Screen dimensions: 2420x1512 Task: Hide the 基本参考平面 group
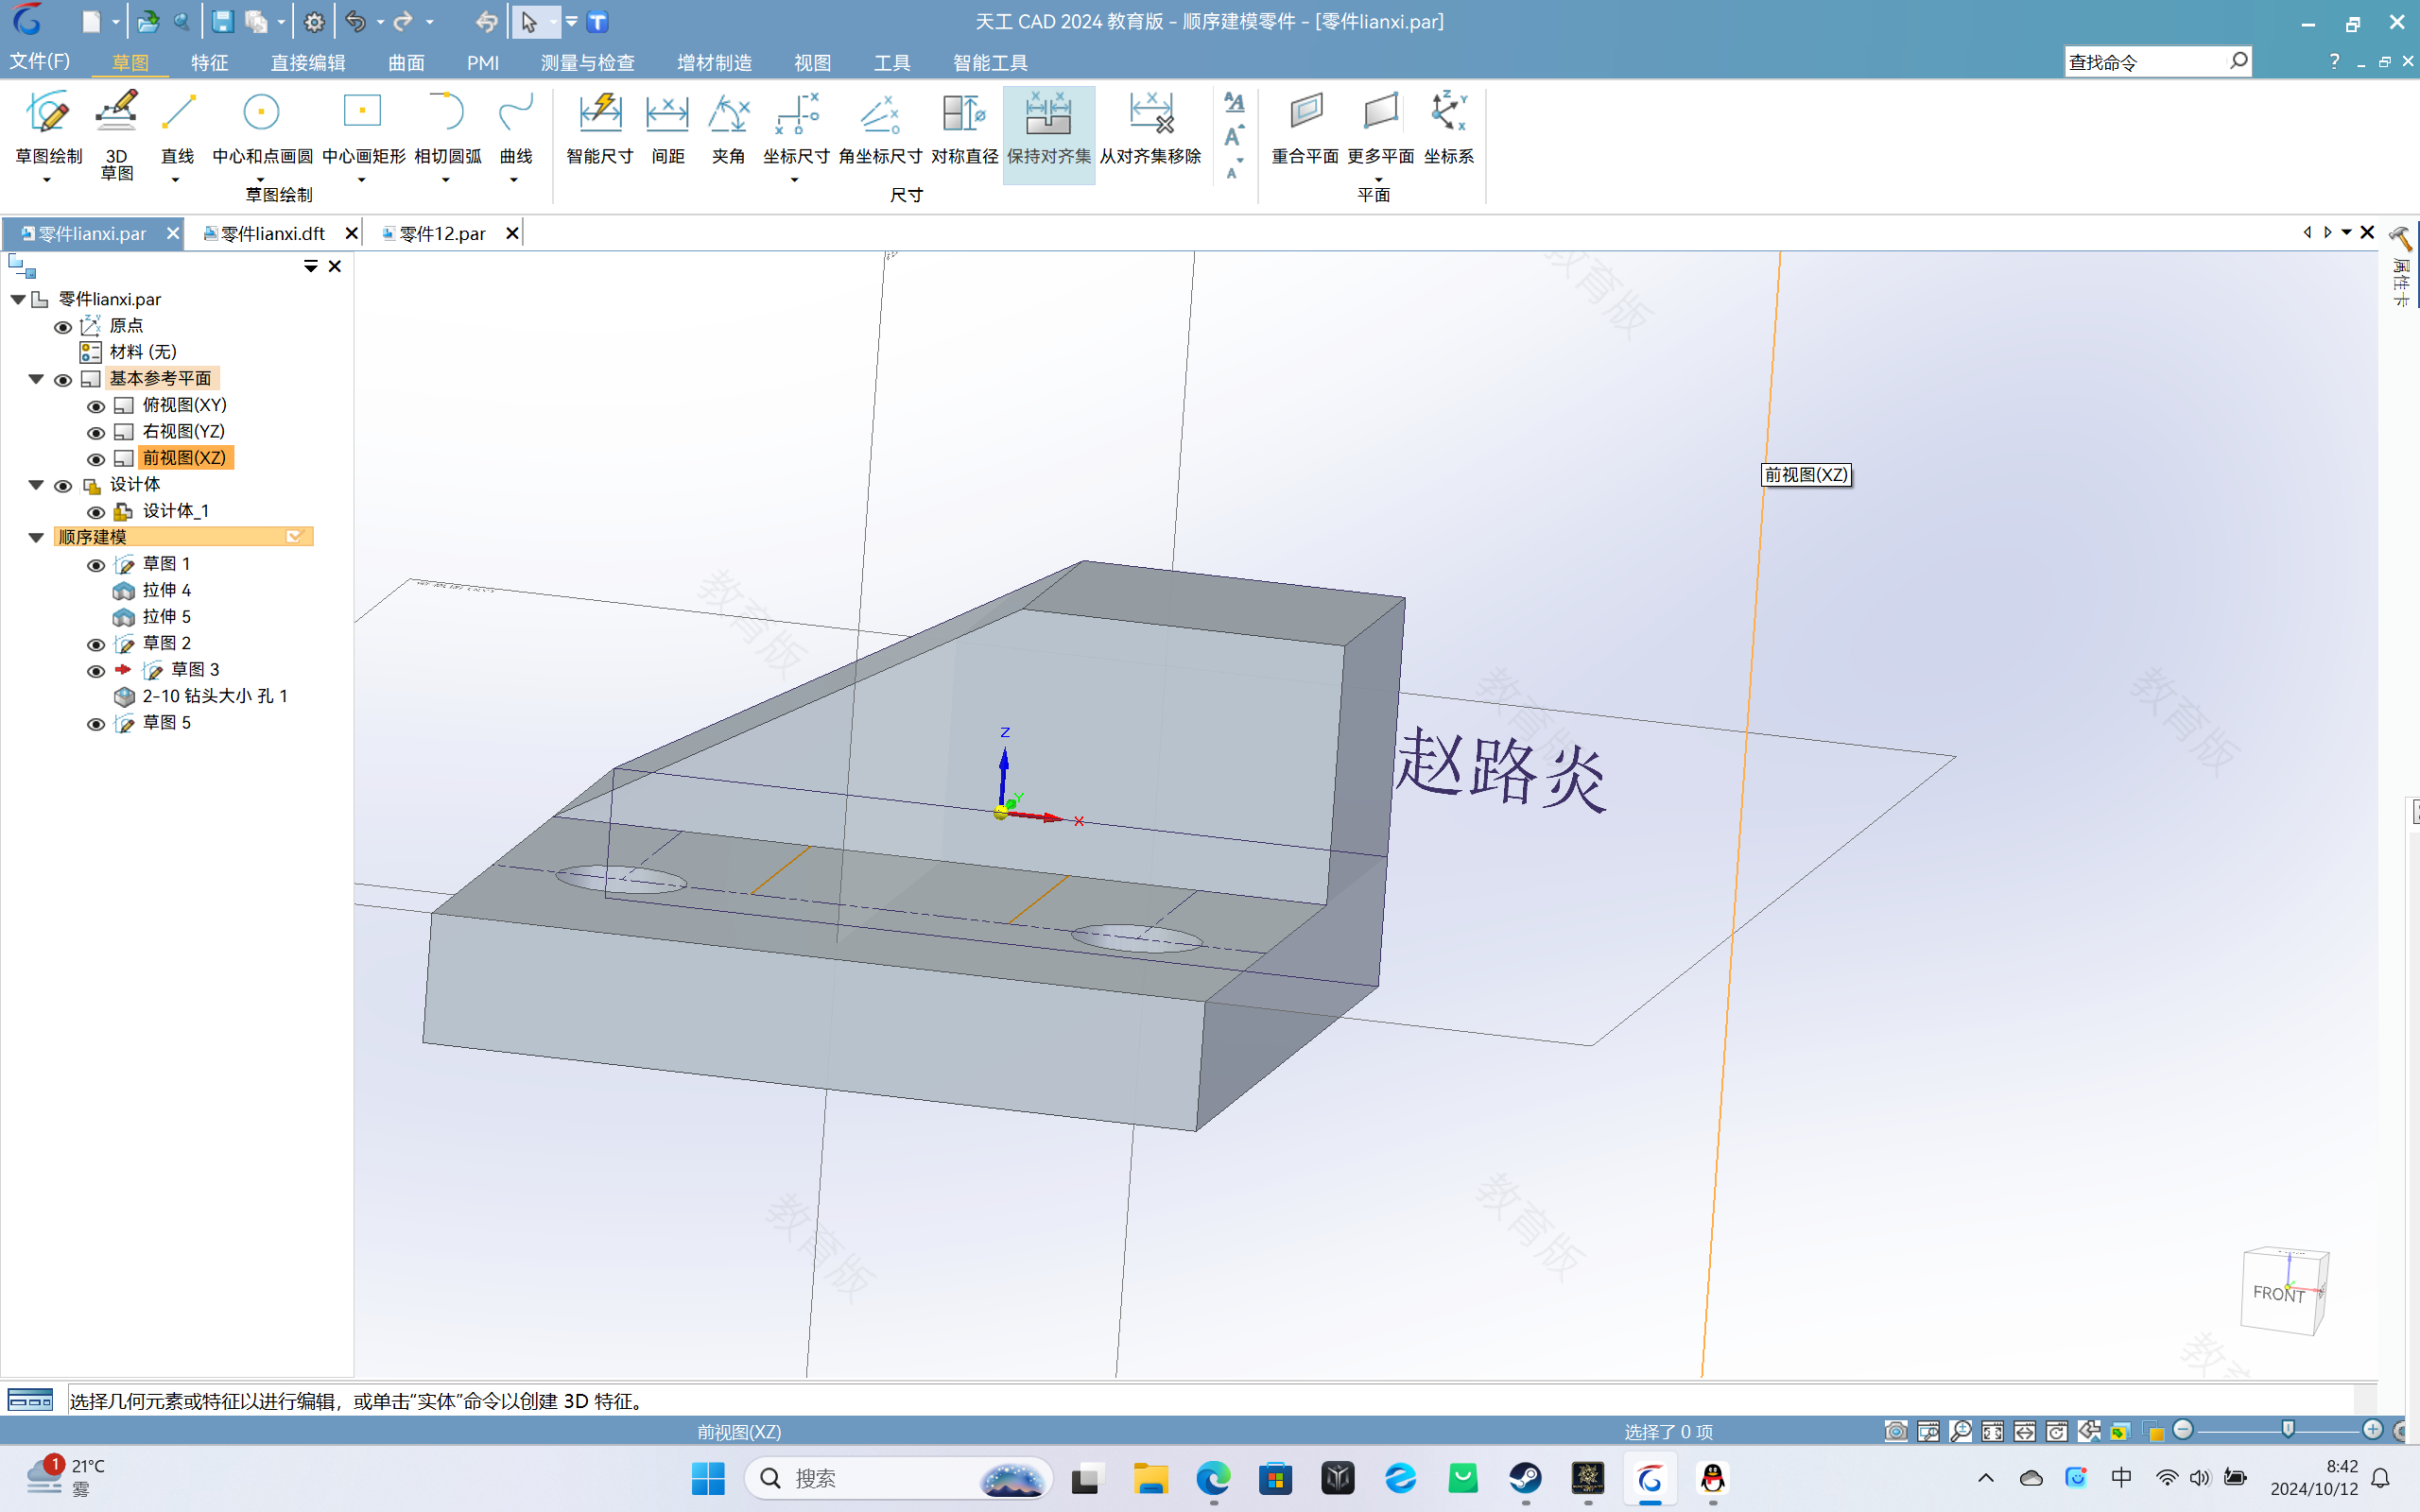pos(62,380)
